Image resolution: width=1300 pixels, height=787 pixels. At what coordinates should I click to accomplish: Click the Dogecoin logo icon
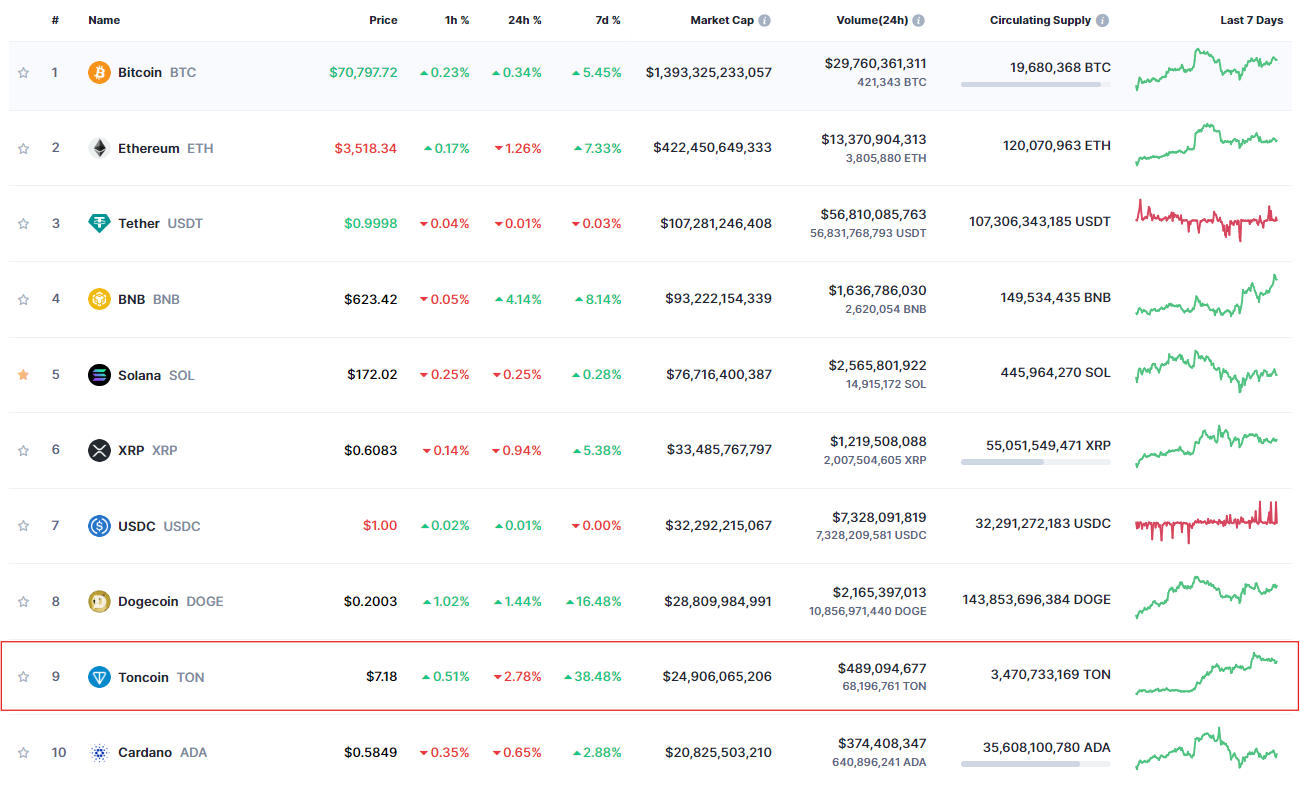(99, 601)
